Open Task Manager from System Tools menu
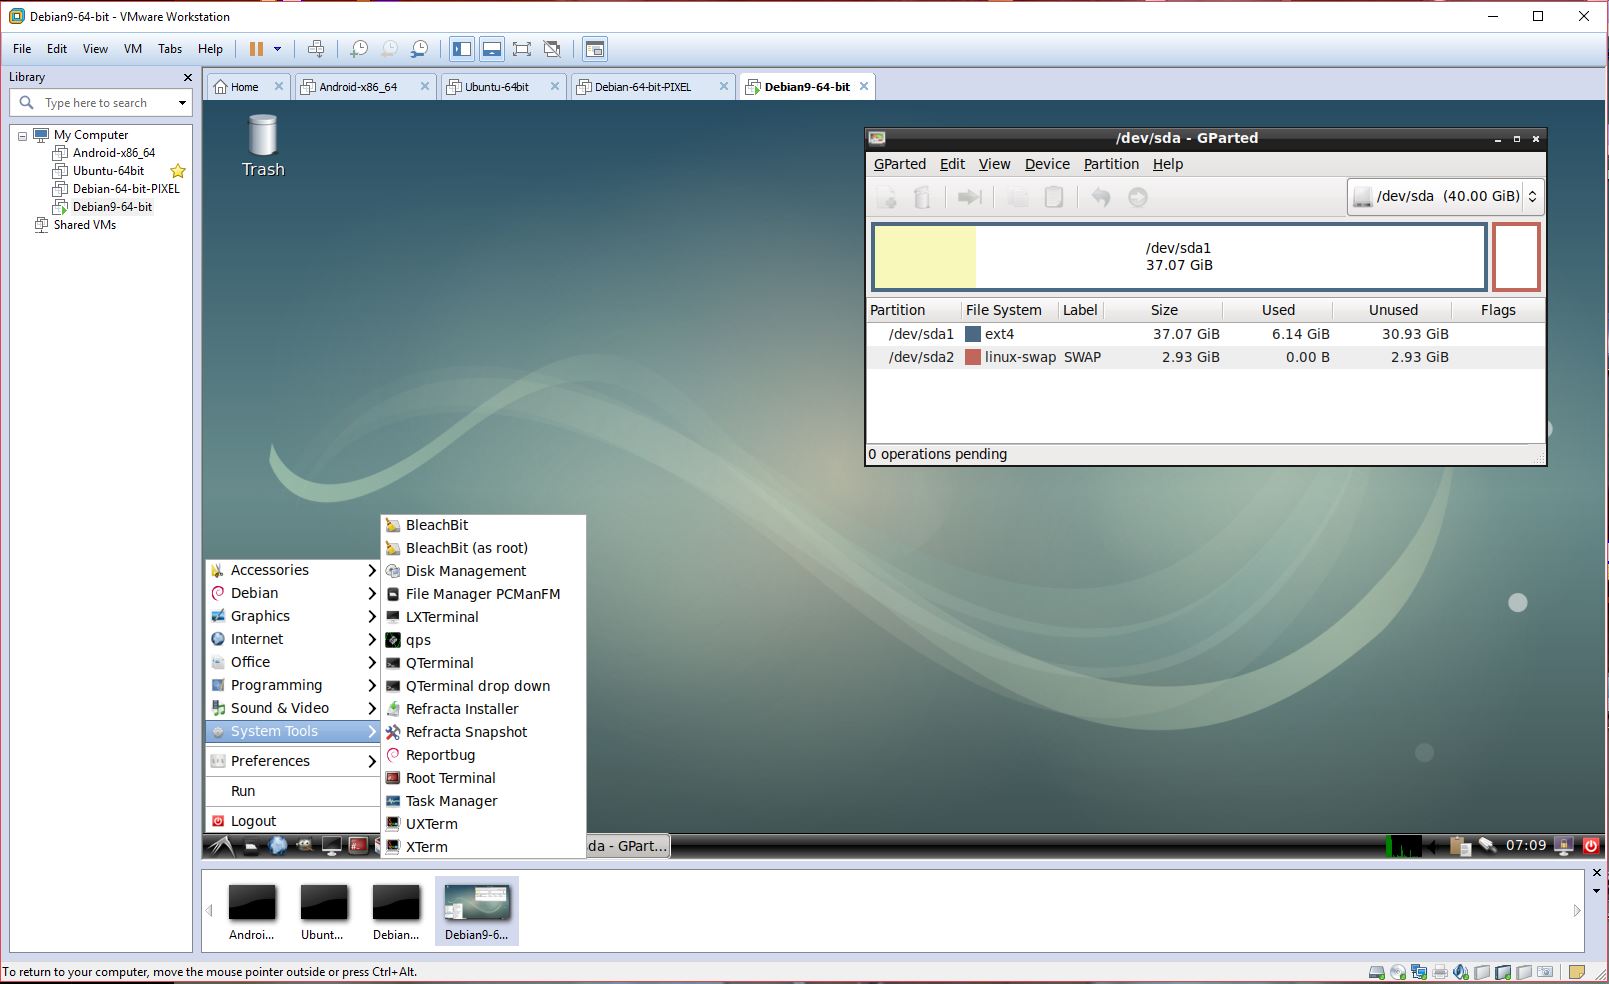The width and height of the screenshot is (1609, 984). 483,801
